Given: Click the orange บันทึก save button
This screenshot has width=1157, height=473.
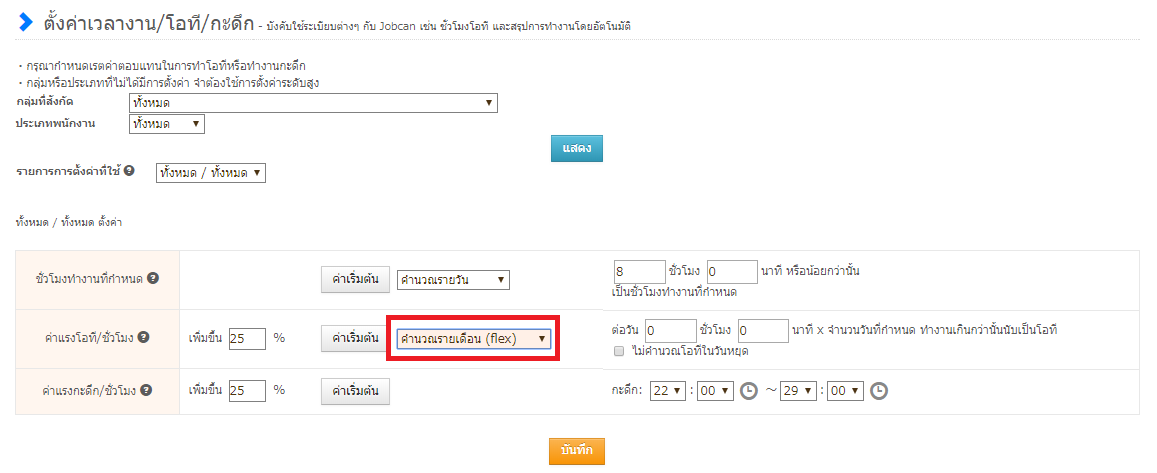Looking at the screenshot, I should 577,451.
